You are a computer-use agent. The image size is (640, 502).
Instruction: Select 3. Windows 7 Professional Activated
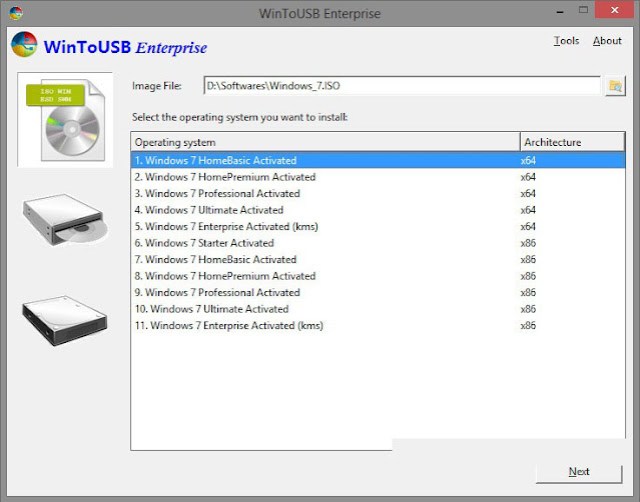click(378, 193)
